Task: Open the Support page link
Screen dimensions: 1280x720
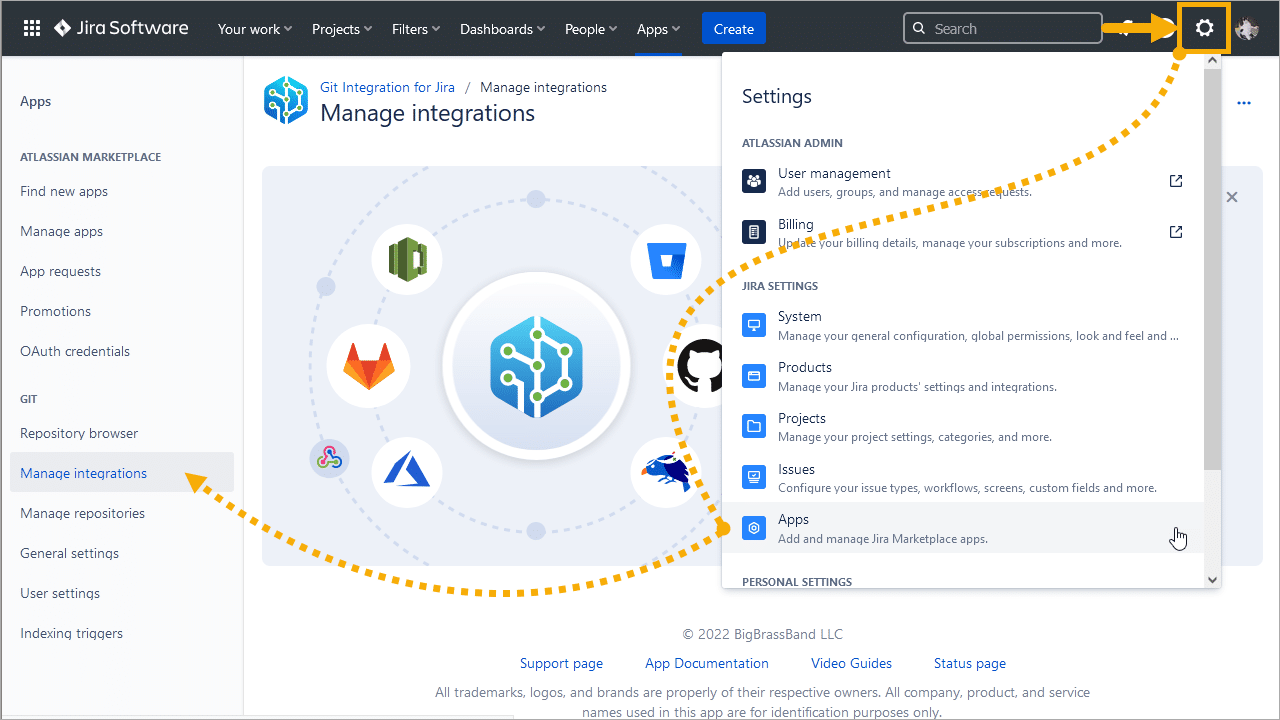Action: click(561, 663)
